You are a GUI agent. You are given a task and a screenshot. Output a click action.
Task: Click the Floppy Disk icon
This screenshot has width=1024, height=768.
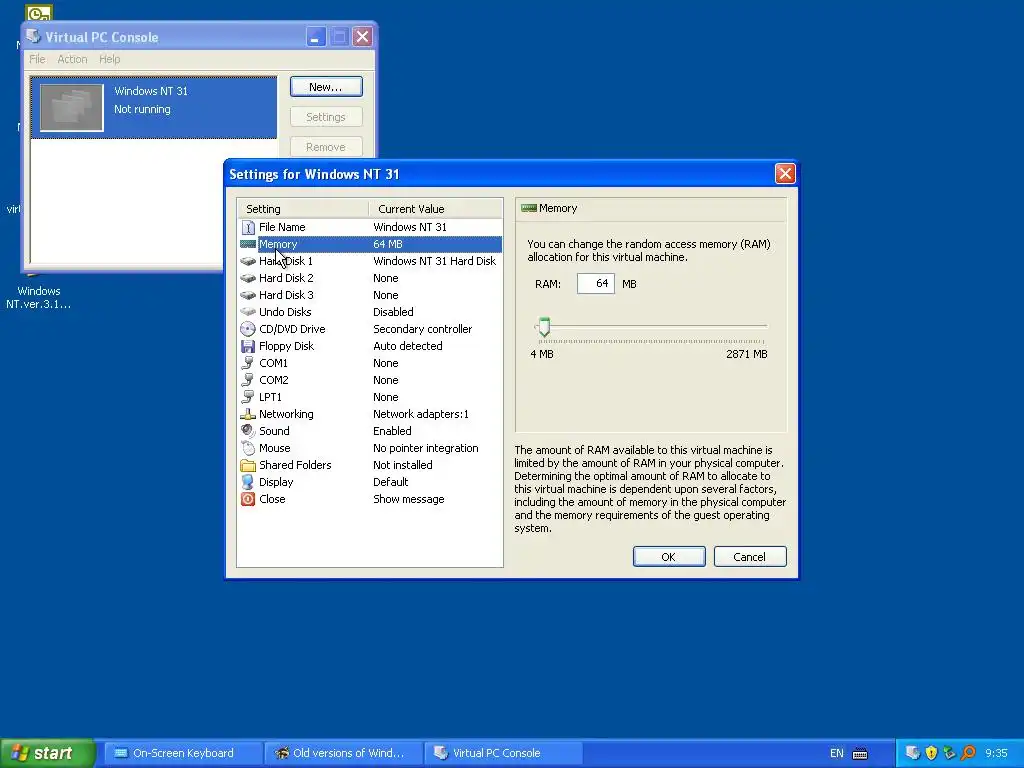(x=248, y=346)
